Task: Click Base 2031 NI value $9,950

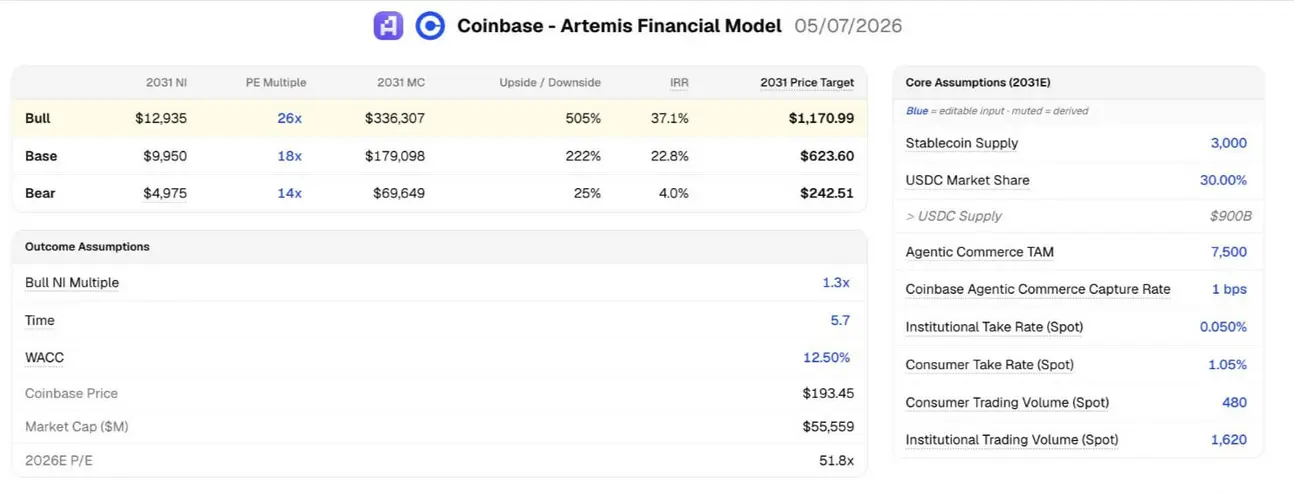Action: click(x=165, y=156)
